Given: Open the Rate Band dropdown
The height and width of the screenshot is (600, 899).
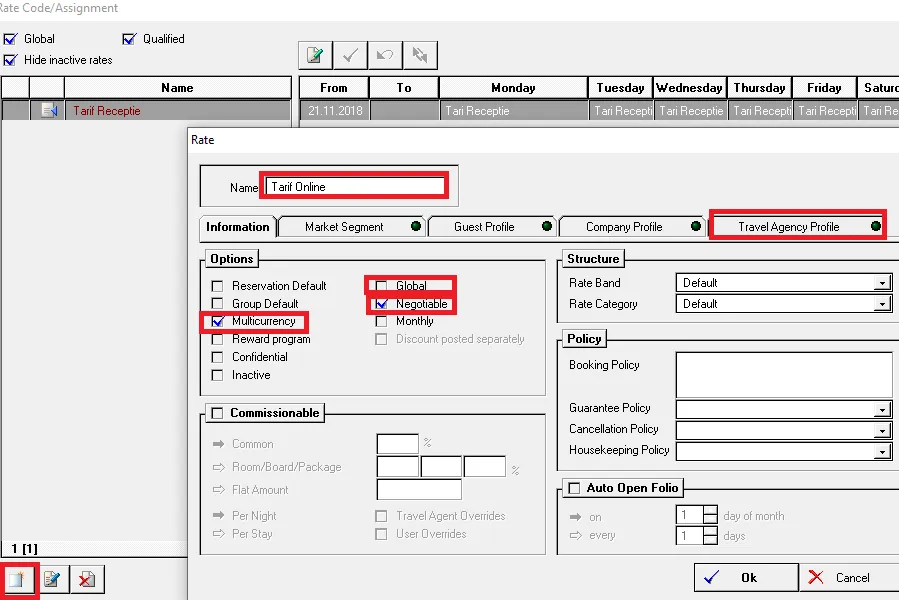Looking at the screenshot, I should 882,283.
